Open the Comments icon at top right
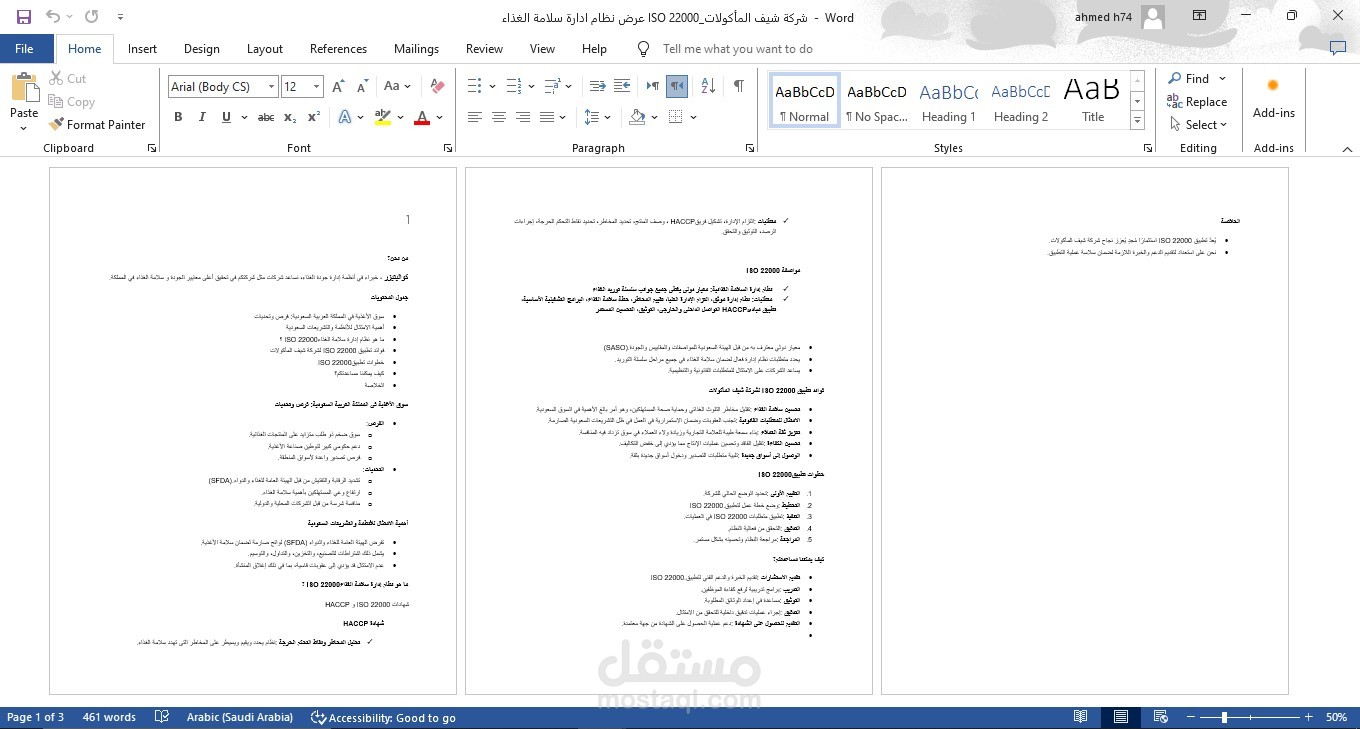Viewport: 1360px width, 729px height. point(1337,48)
